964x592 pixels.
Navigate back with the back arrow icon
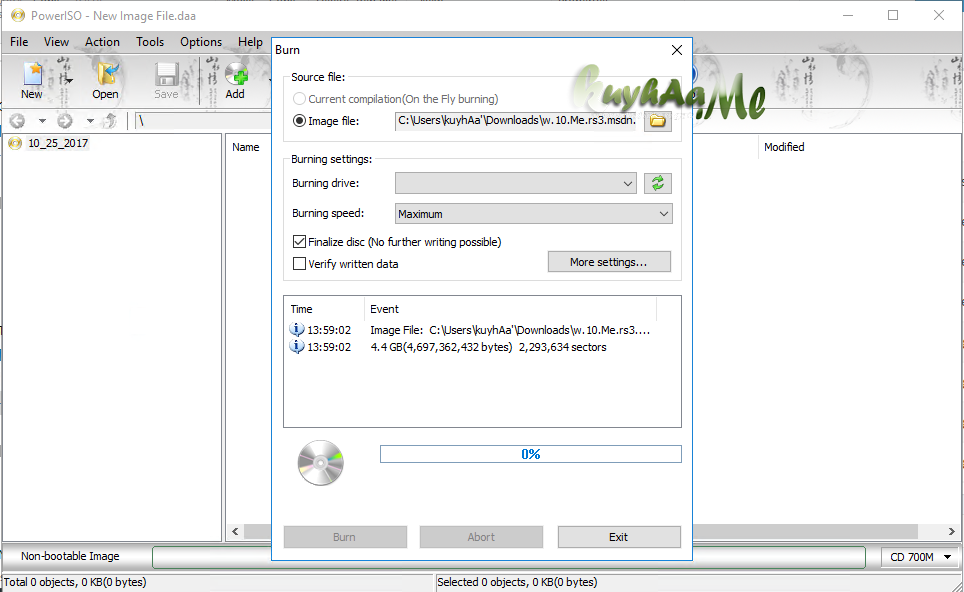coord(18,120)
